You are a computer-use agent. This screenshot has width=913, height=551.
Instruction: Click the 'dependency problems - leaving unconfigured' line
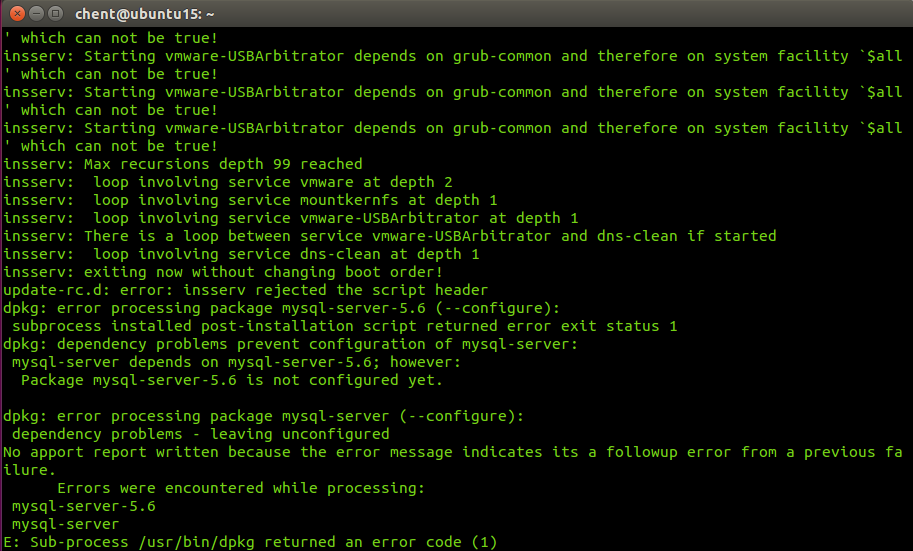(200, 434)
